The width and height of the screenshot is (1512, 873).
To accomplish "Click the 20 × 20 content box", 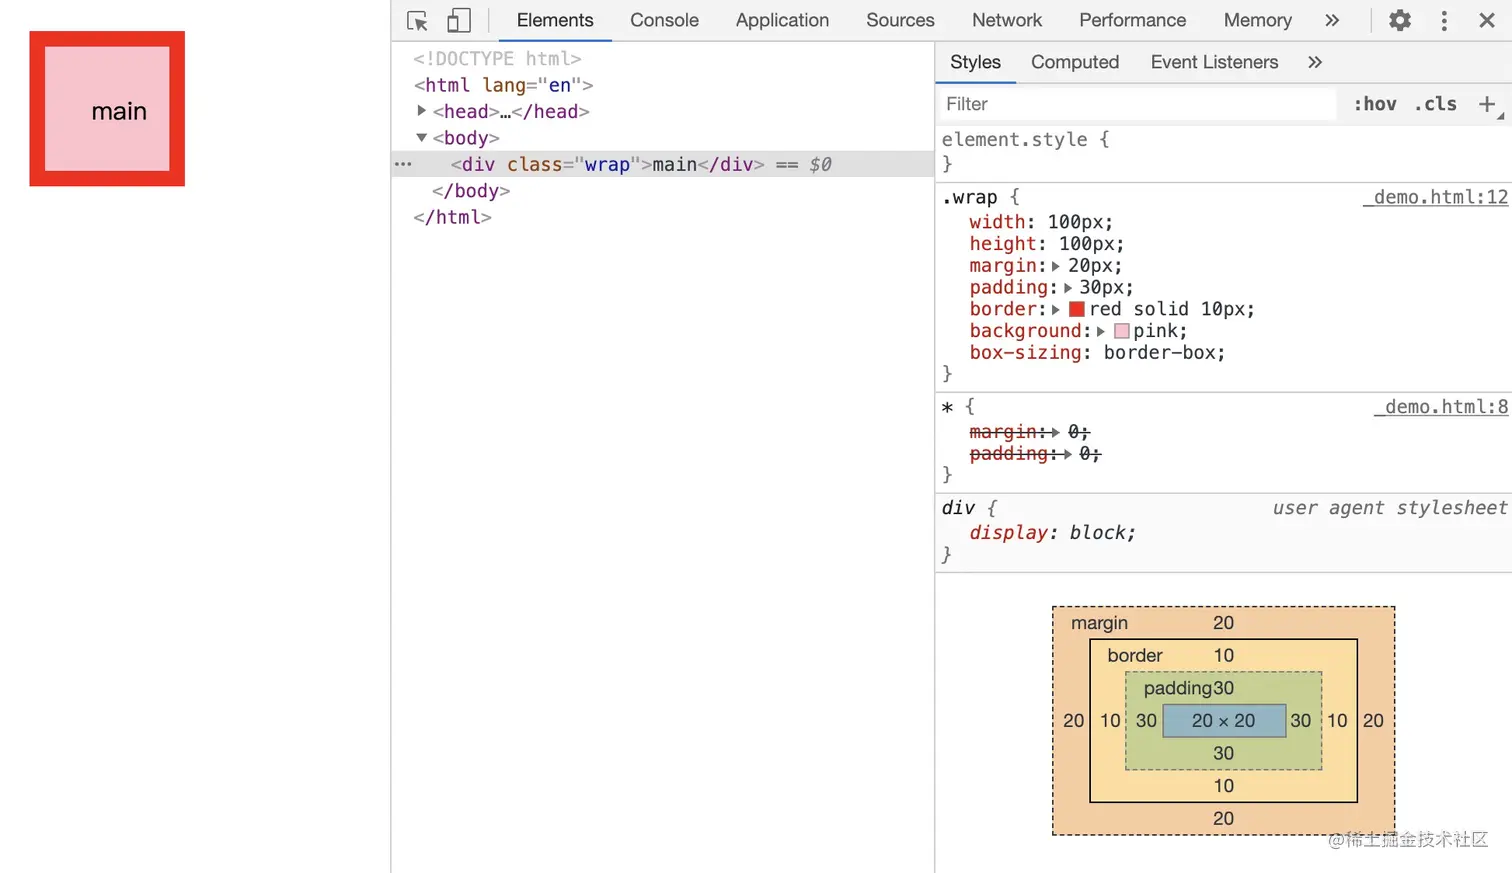I will point(1223,721).
